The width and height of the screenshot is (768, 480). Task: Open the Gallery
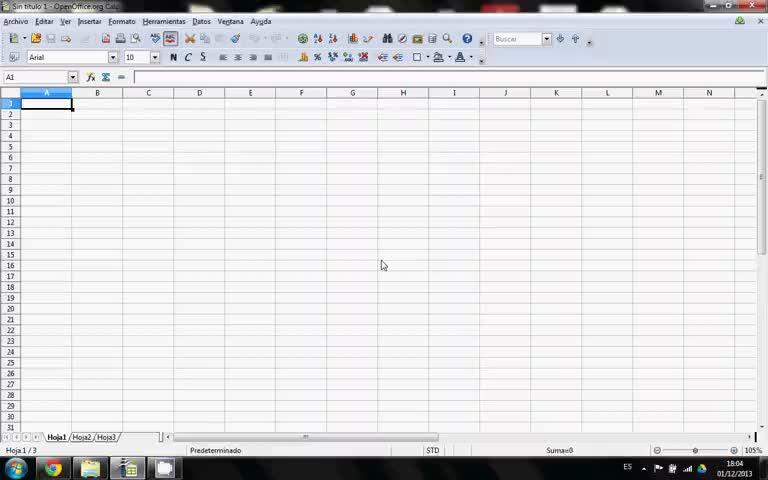click(x=417, y=38)
